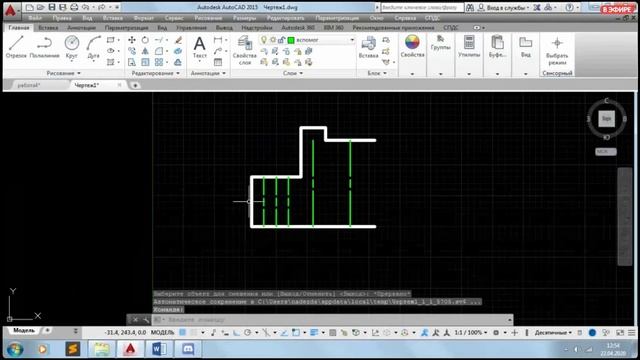The height and width of the screenshot is (360, 640).
Task: Click the Rotate tool icon
Action: [x=145, y=40]
